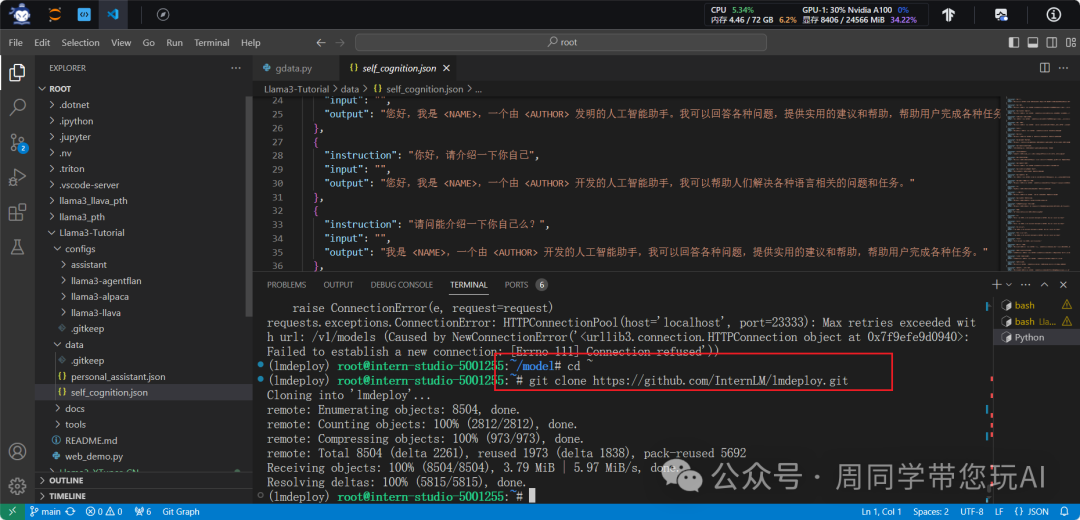Go back with the left arrow
This screenshot has width=1080, height=520.
(x=321, y=43)
